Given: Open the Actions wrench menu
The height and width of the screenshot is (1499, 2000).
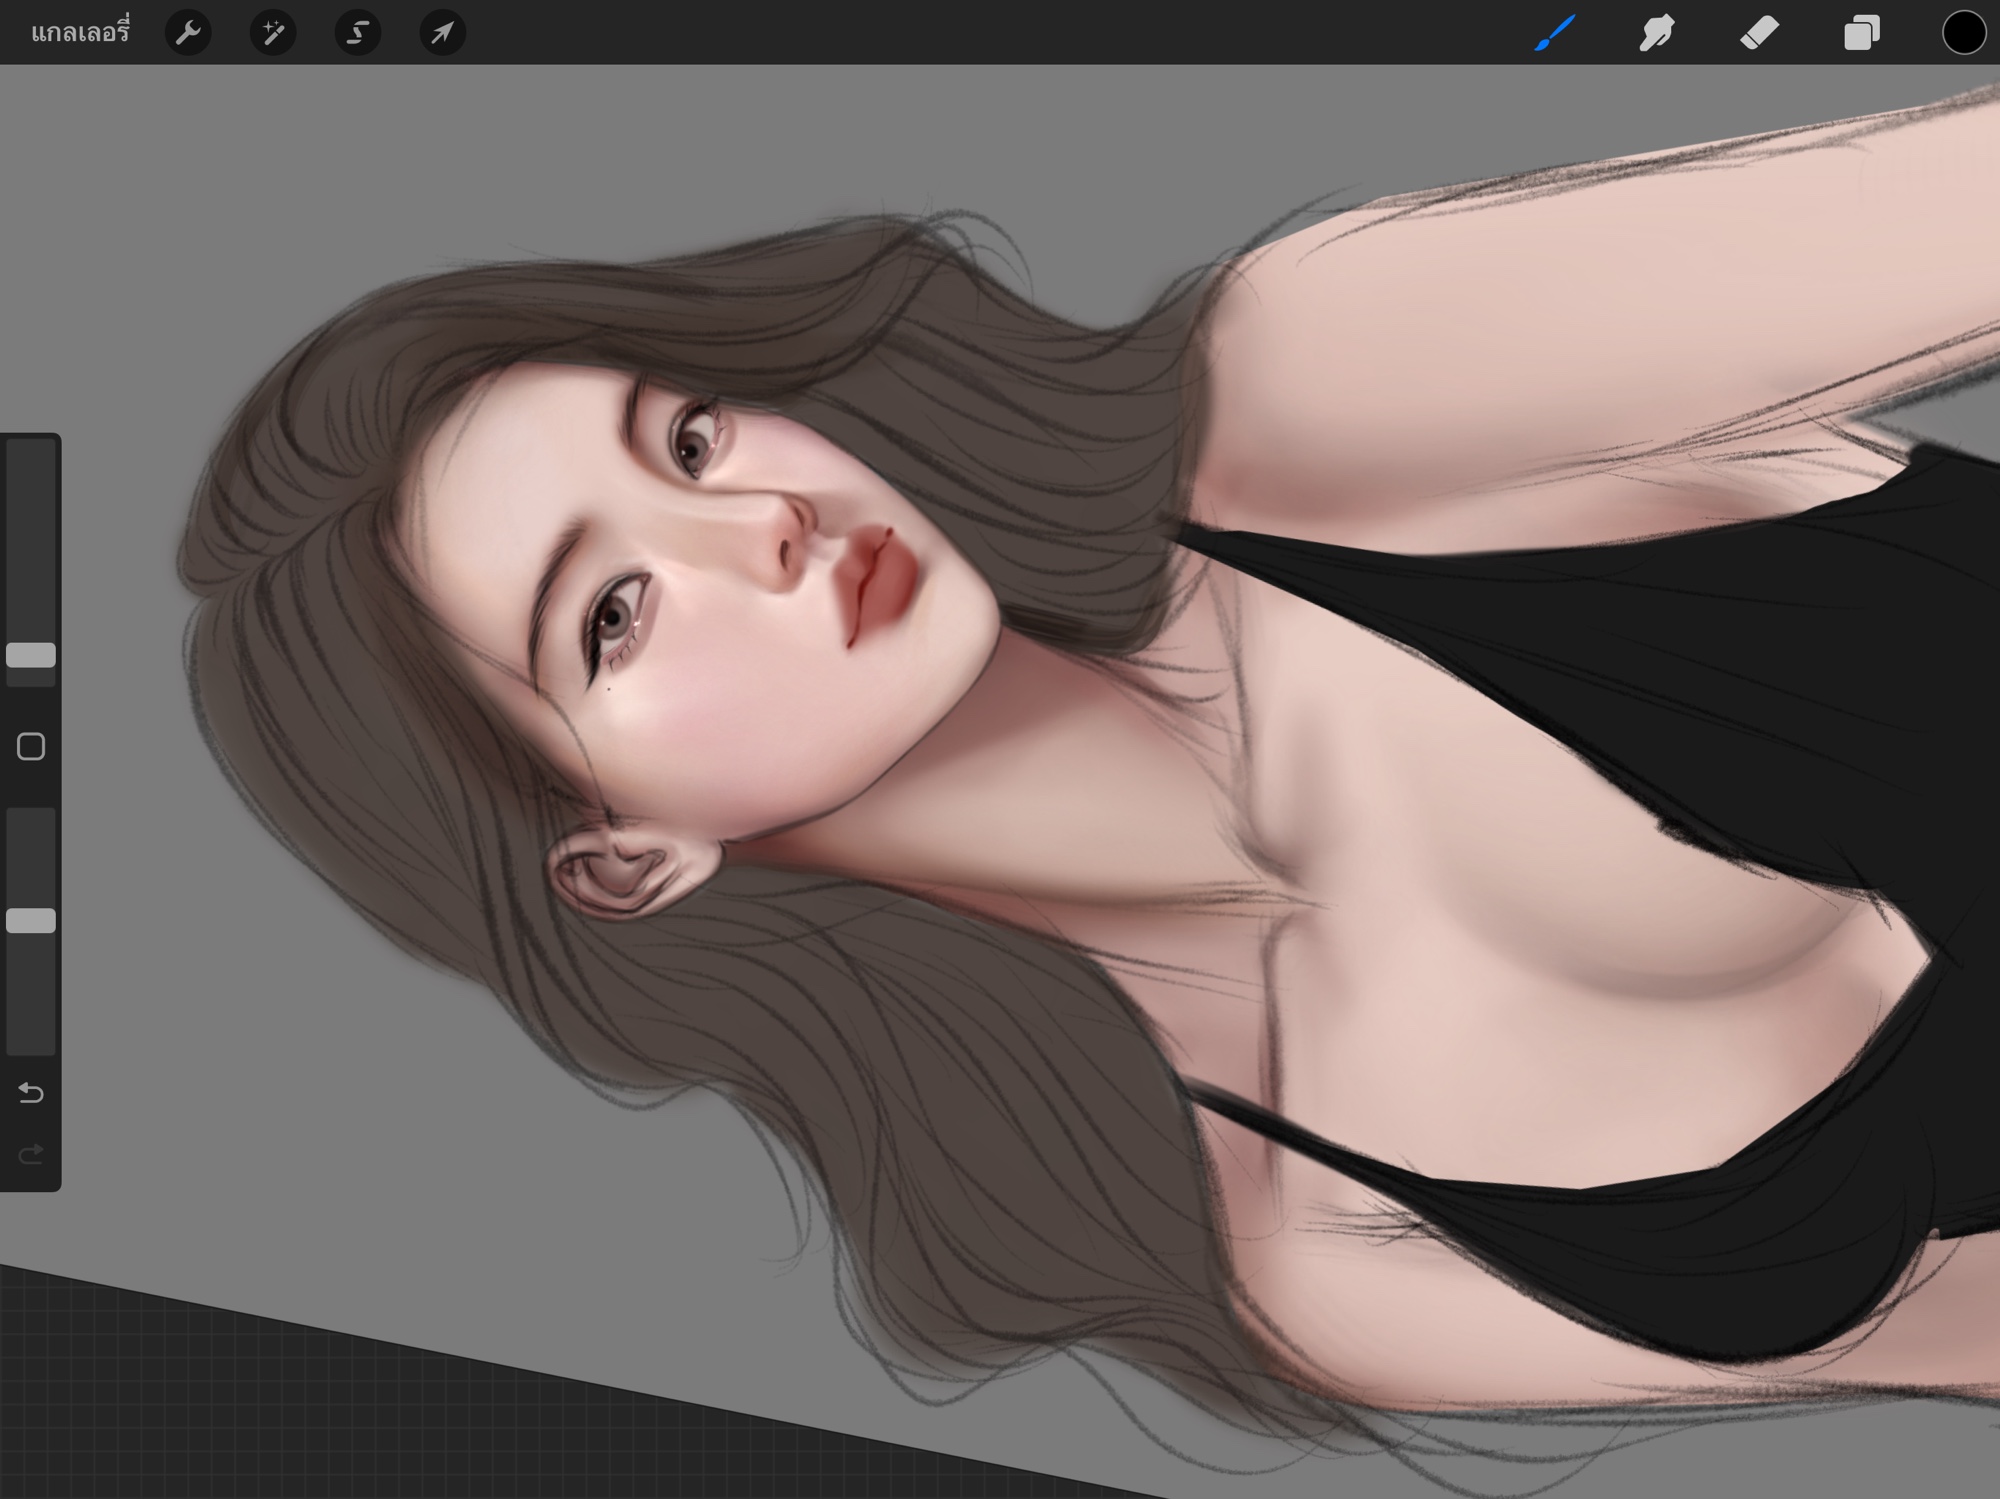Looking at the screenshot, I should point(188,33).
